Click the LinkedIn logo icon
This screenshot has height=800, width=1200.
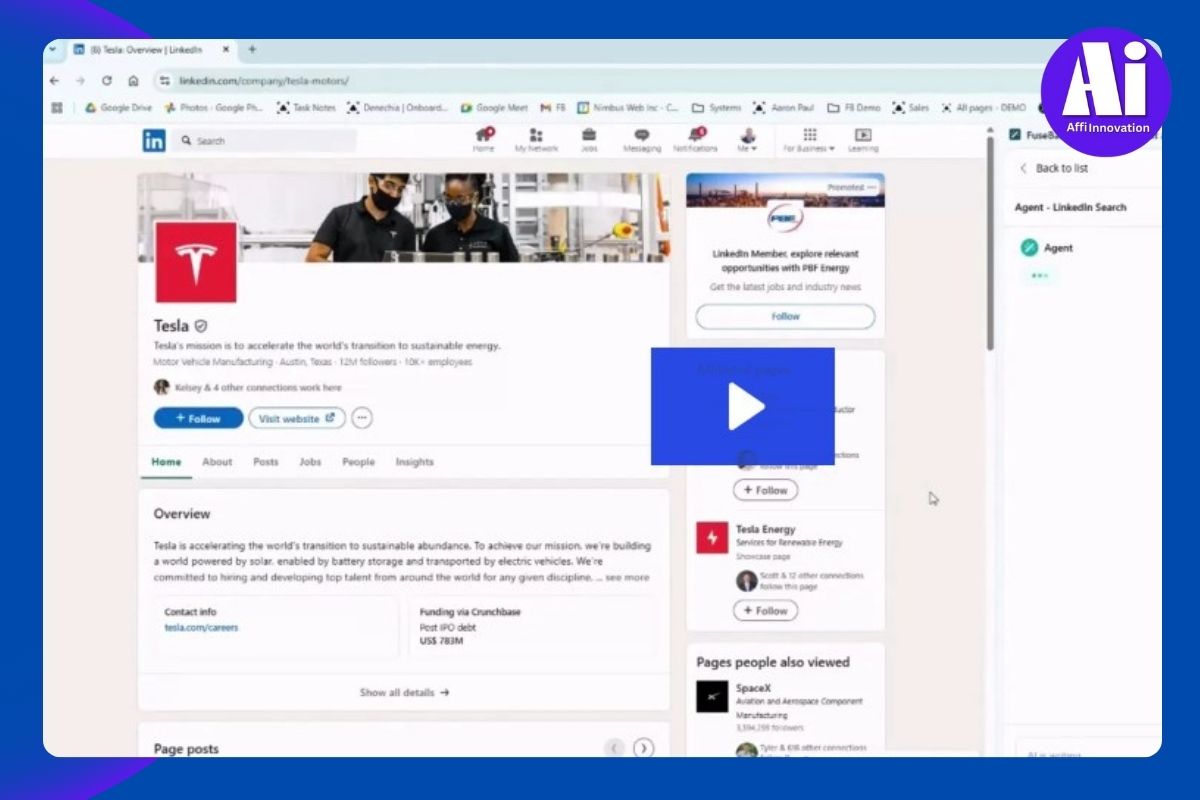153,141
